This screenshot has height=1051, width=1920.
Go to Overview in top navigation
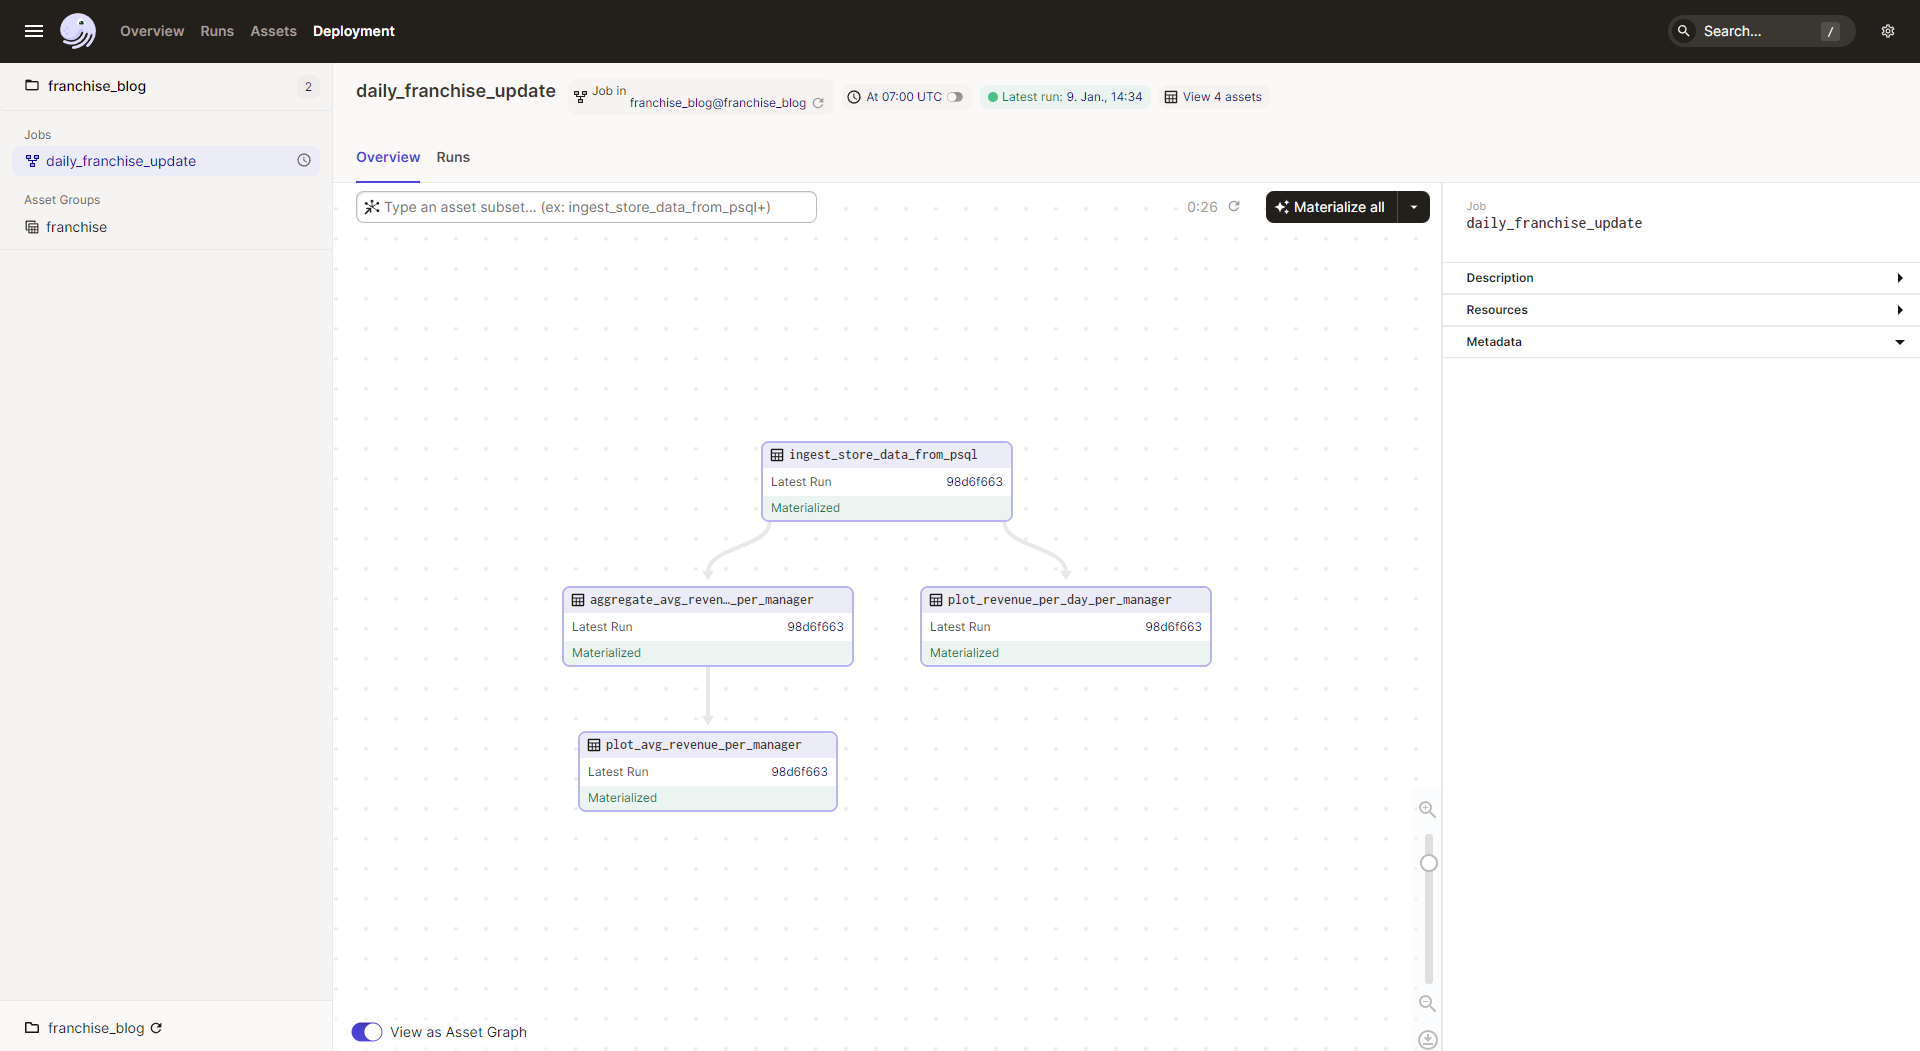152,31
